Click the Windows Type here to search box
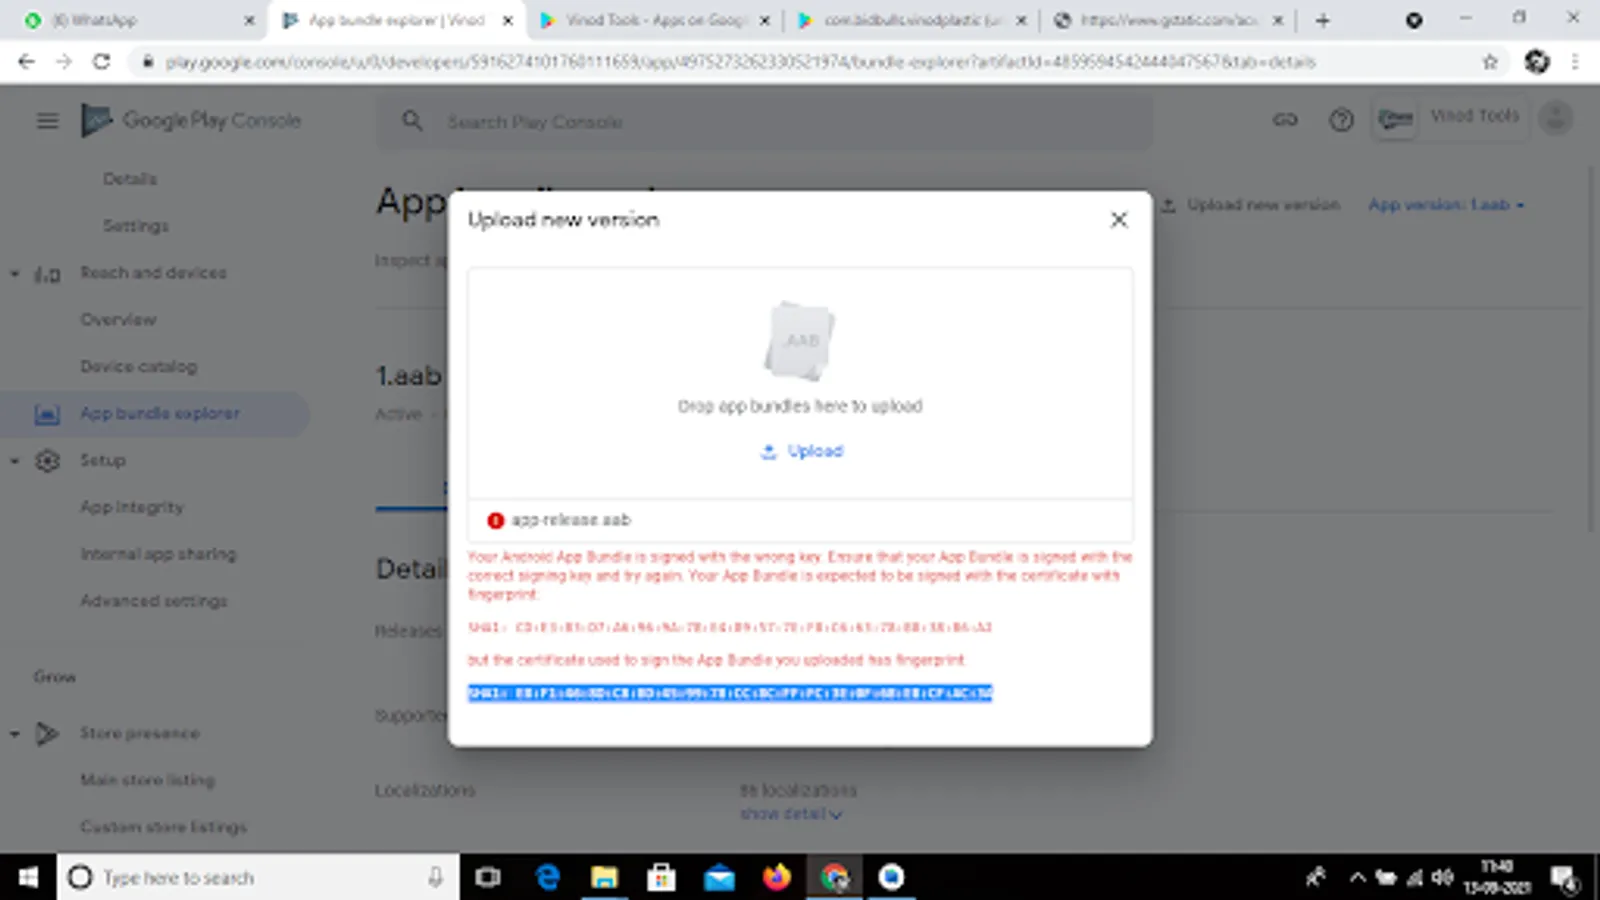1600x900 pixels. [x=258, y=877]
